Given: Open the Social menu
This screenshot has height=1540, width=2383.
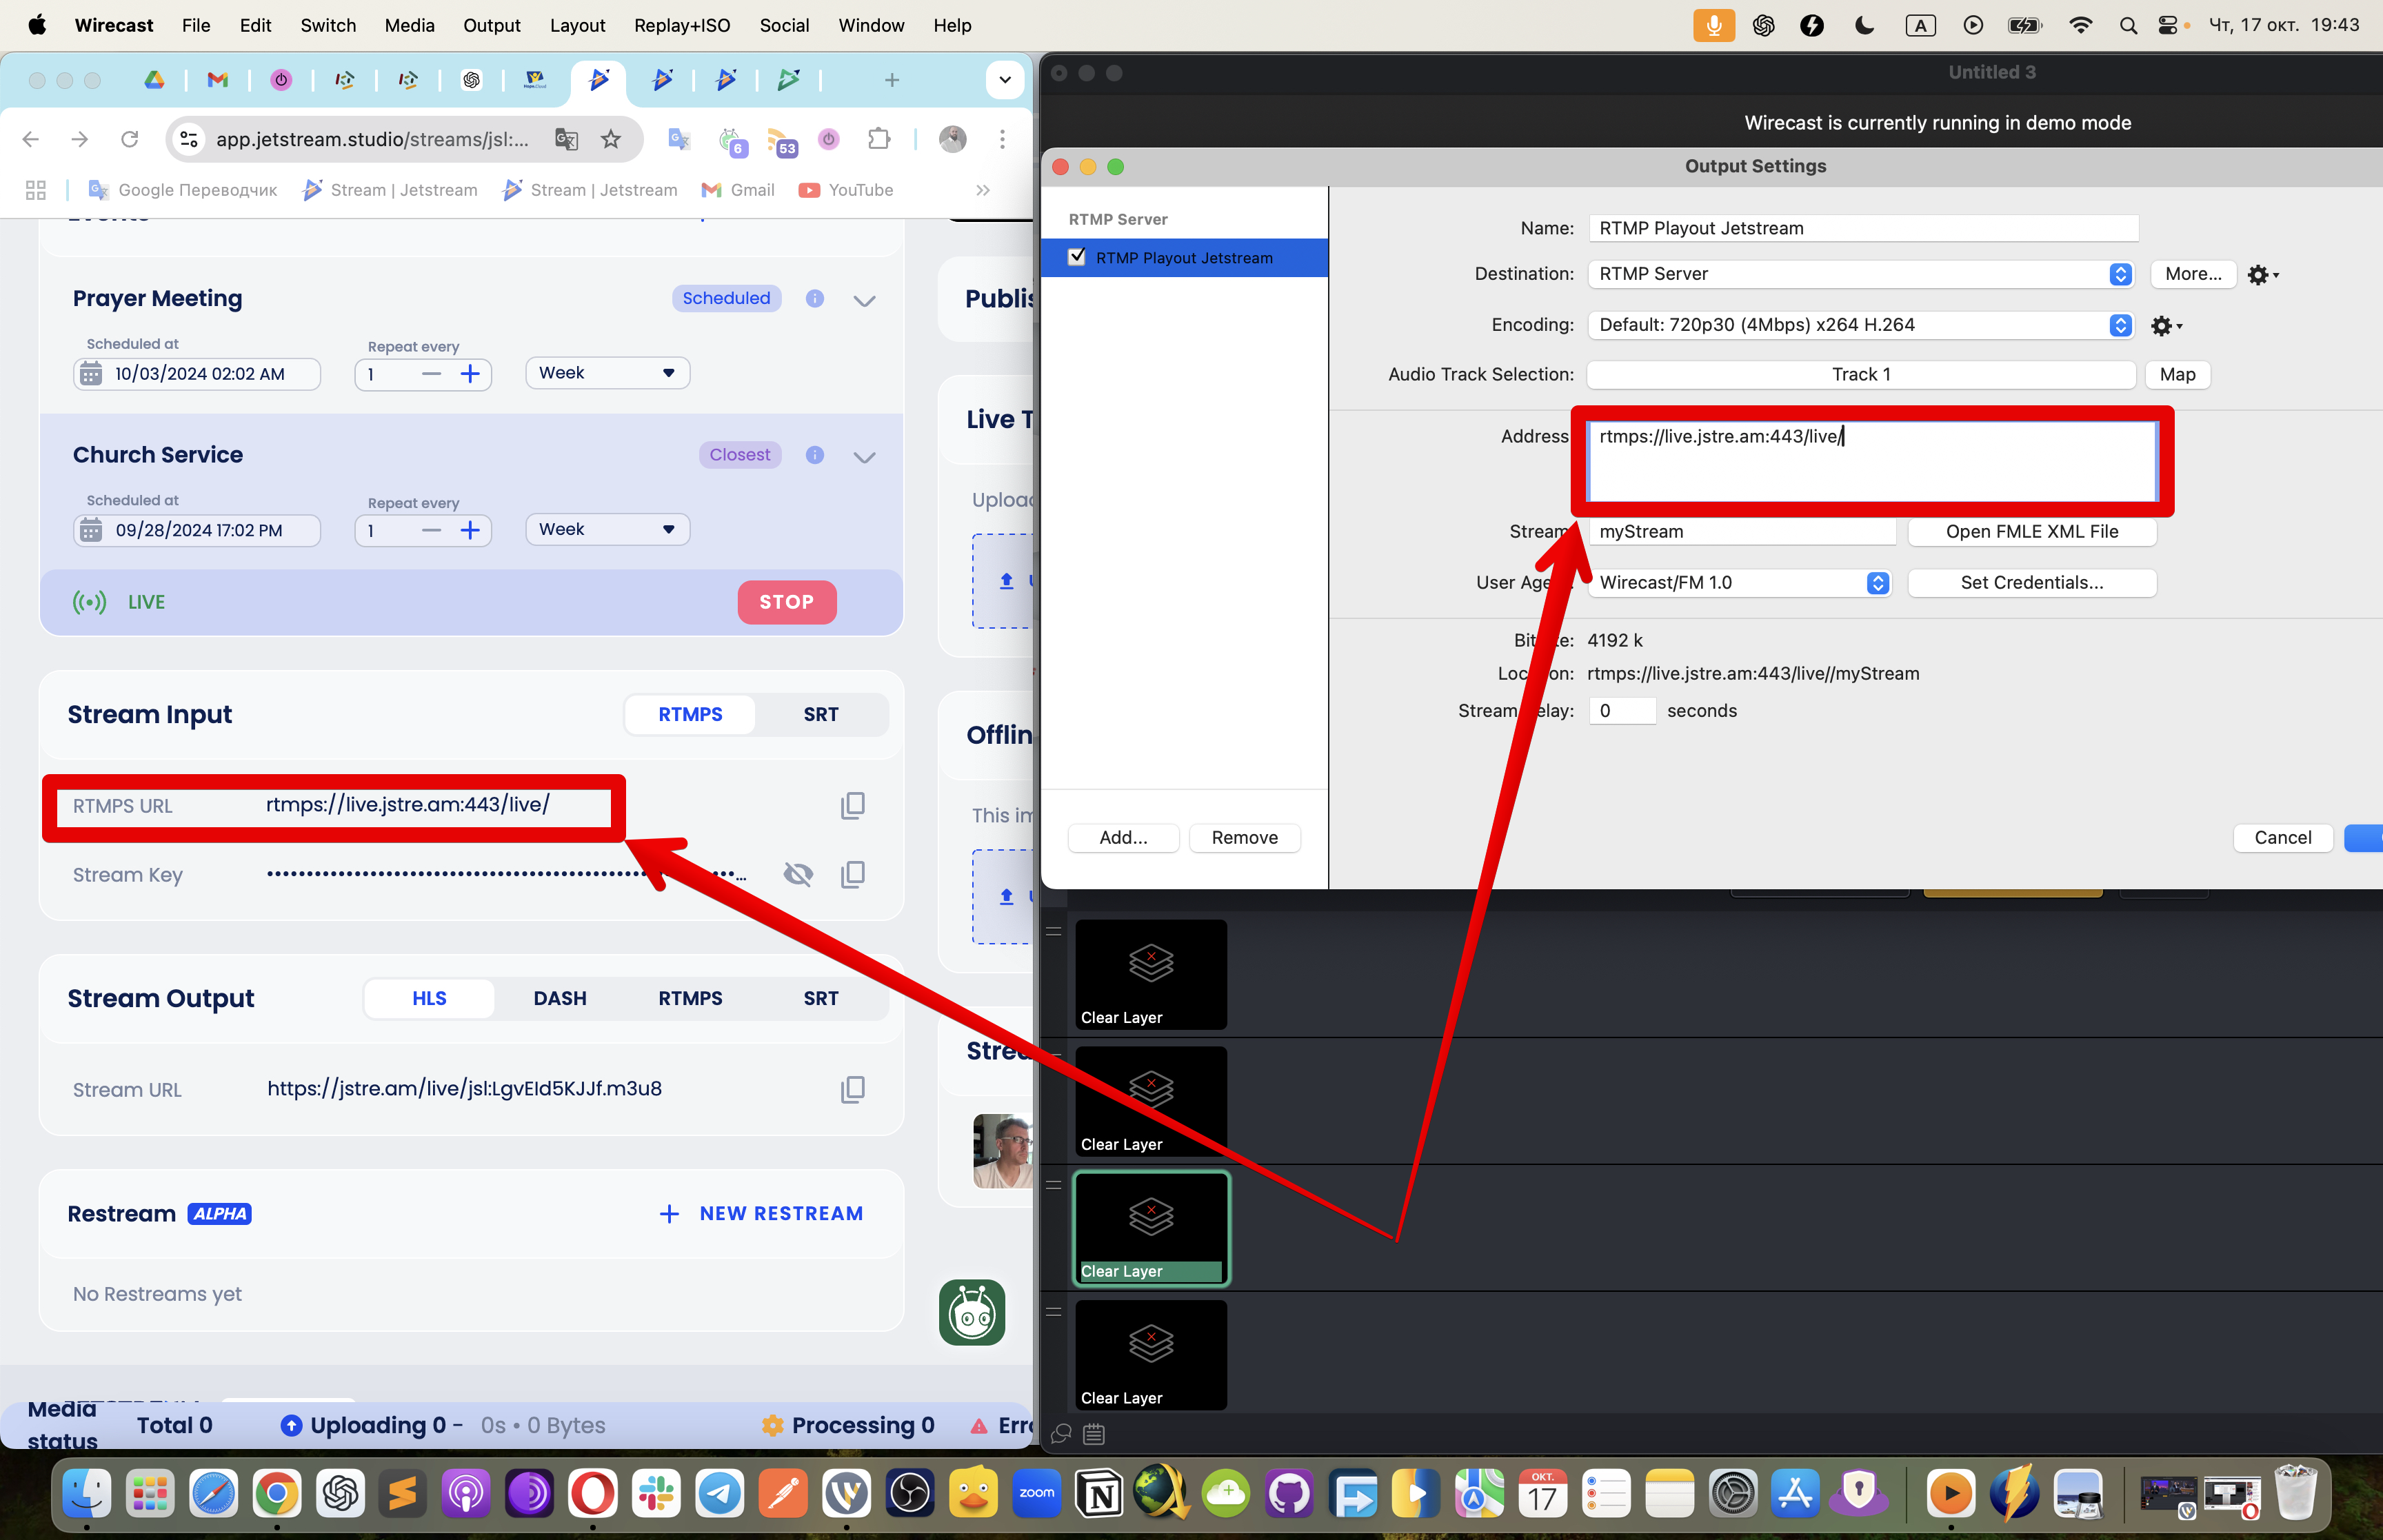Looking at the screenshot, I should pyautogui.click(x=784, y=26).
